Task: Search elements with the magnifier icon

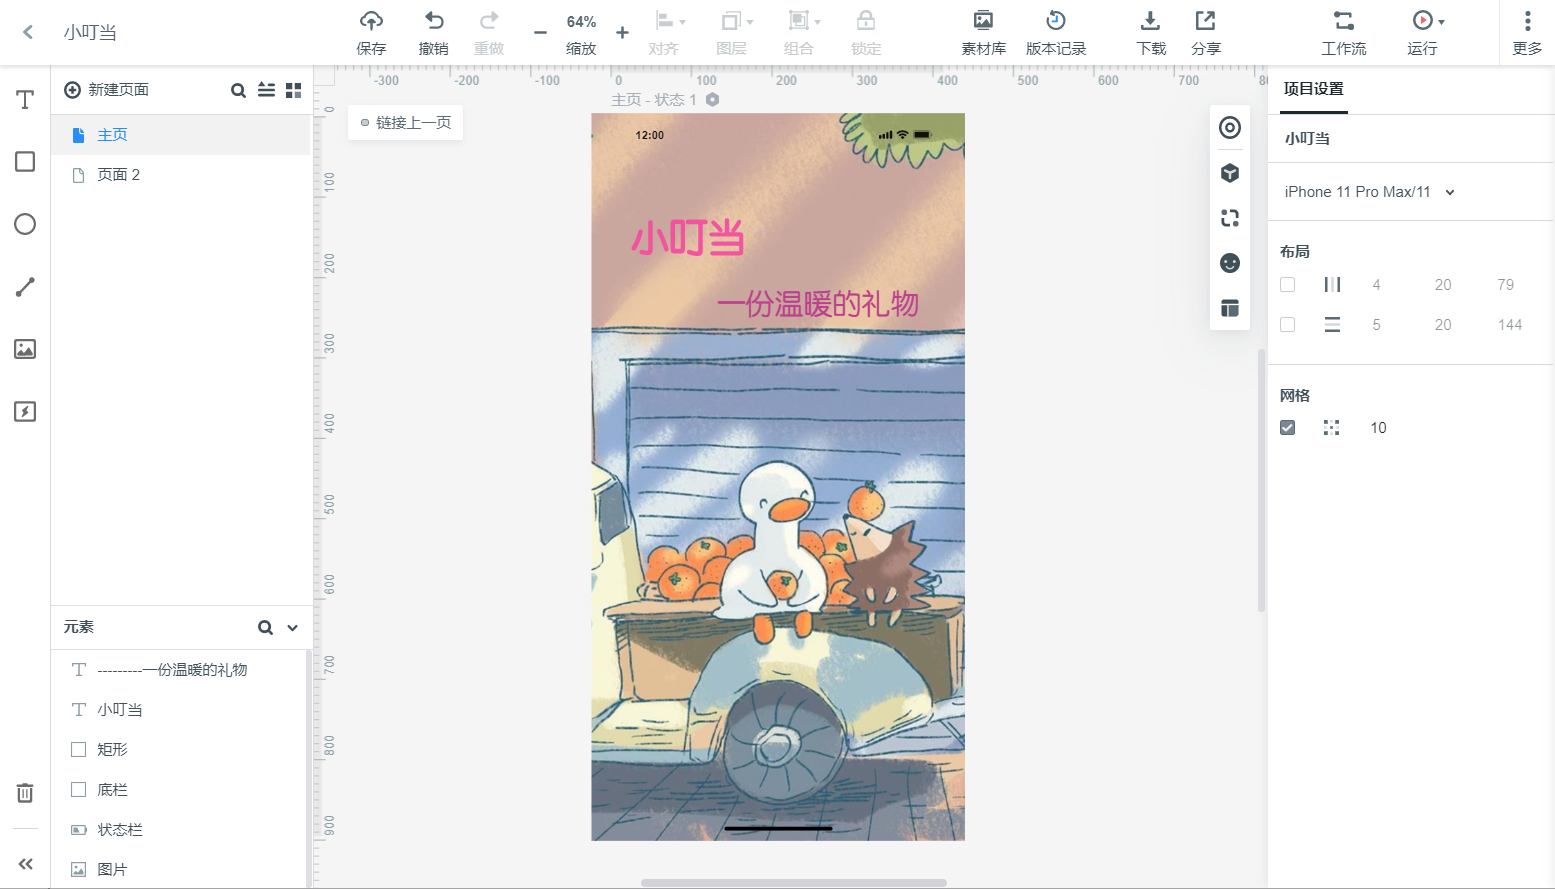Action: pos(265,628)
